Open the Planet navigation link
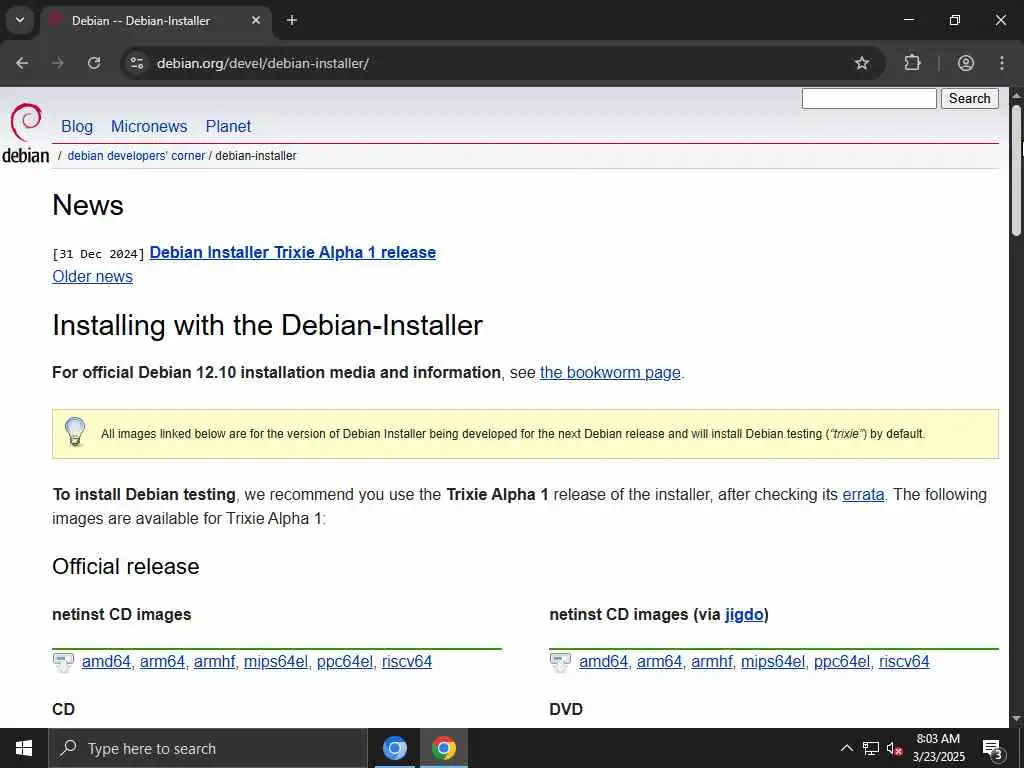The image size is (1024, 768). click(228, 127)
